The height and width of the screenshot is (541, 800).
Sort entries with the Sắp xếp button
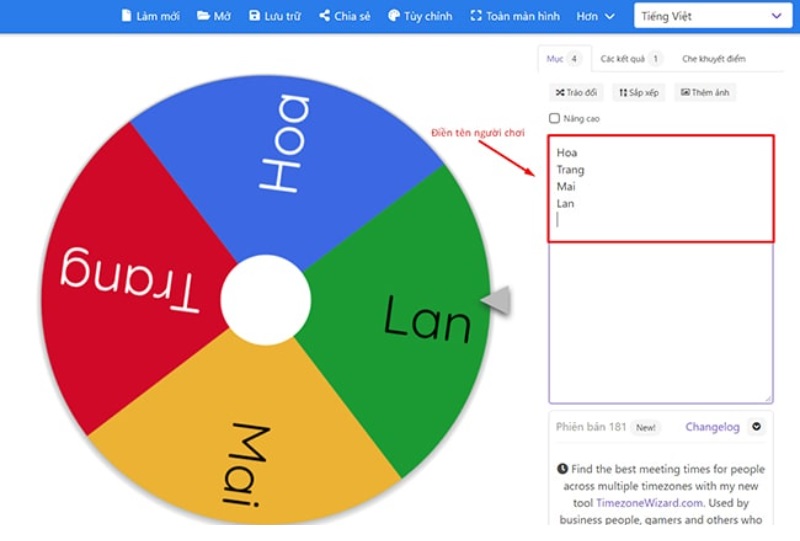tap(638, 92)
